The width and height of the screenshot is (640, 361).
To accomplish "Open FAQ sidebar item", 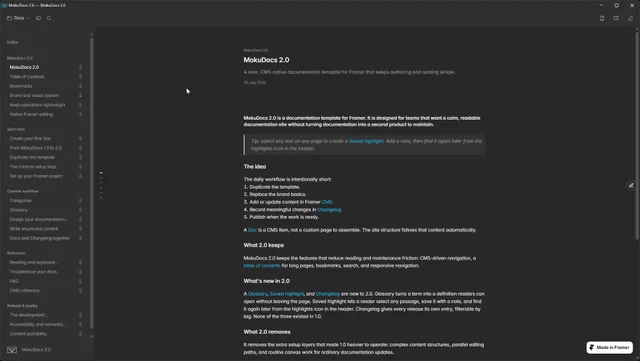I will [14, 281].
